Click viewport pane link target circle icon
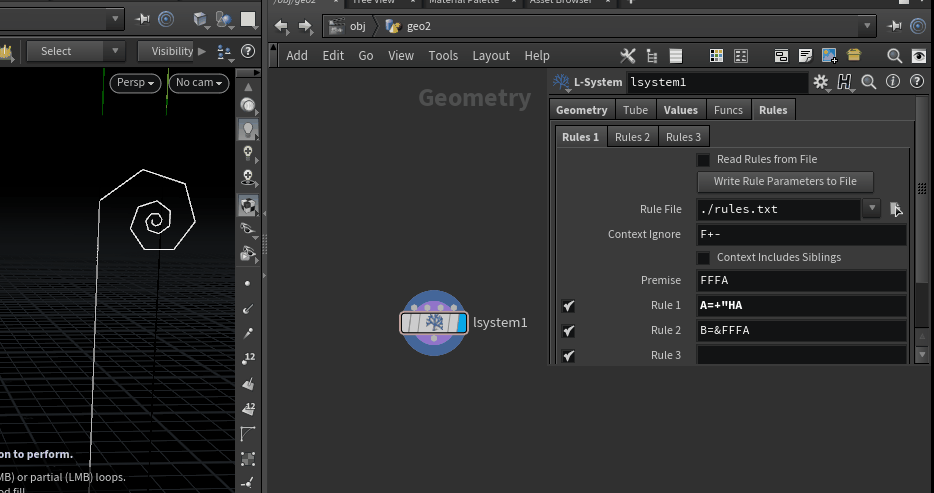The height and width of the screenshot is (493, 934). (166, 19)
